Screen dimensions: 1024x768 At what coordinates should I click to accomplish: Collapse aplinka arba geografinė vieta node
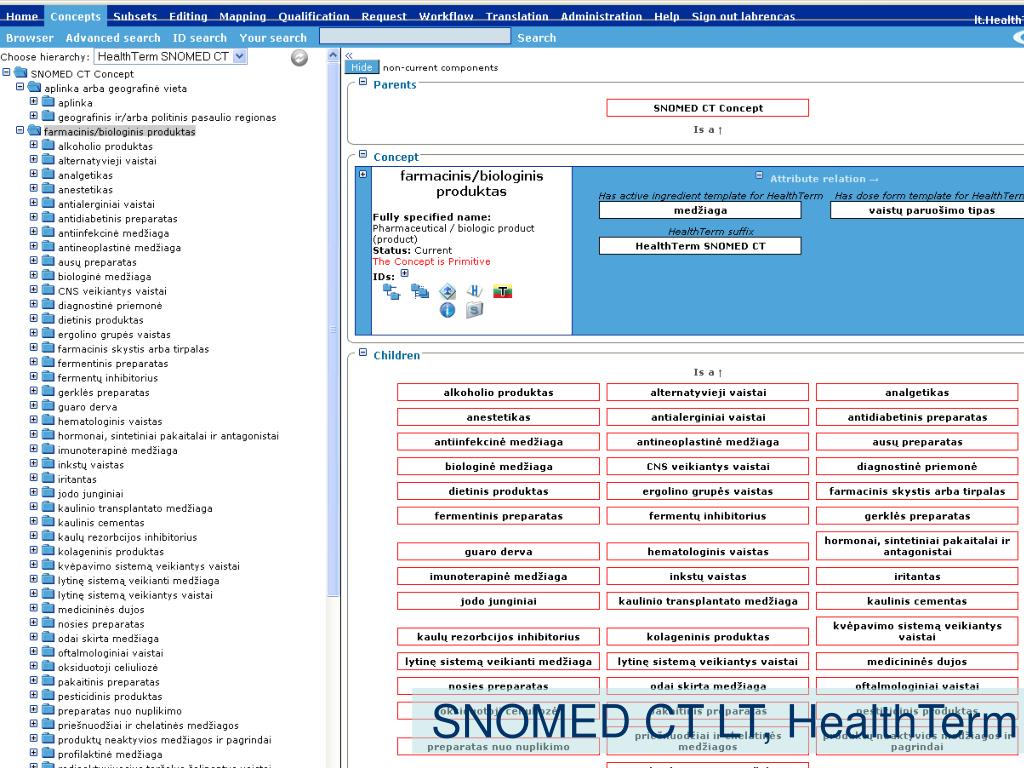[20, 87]
